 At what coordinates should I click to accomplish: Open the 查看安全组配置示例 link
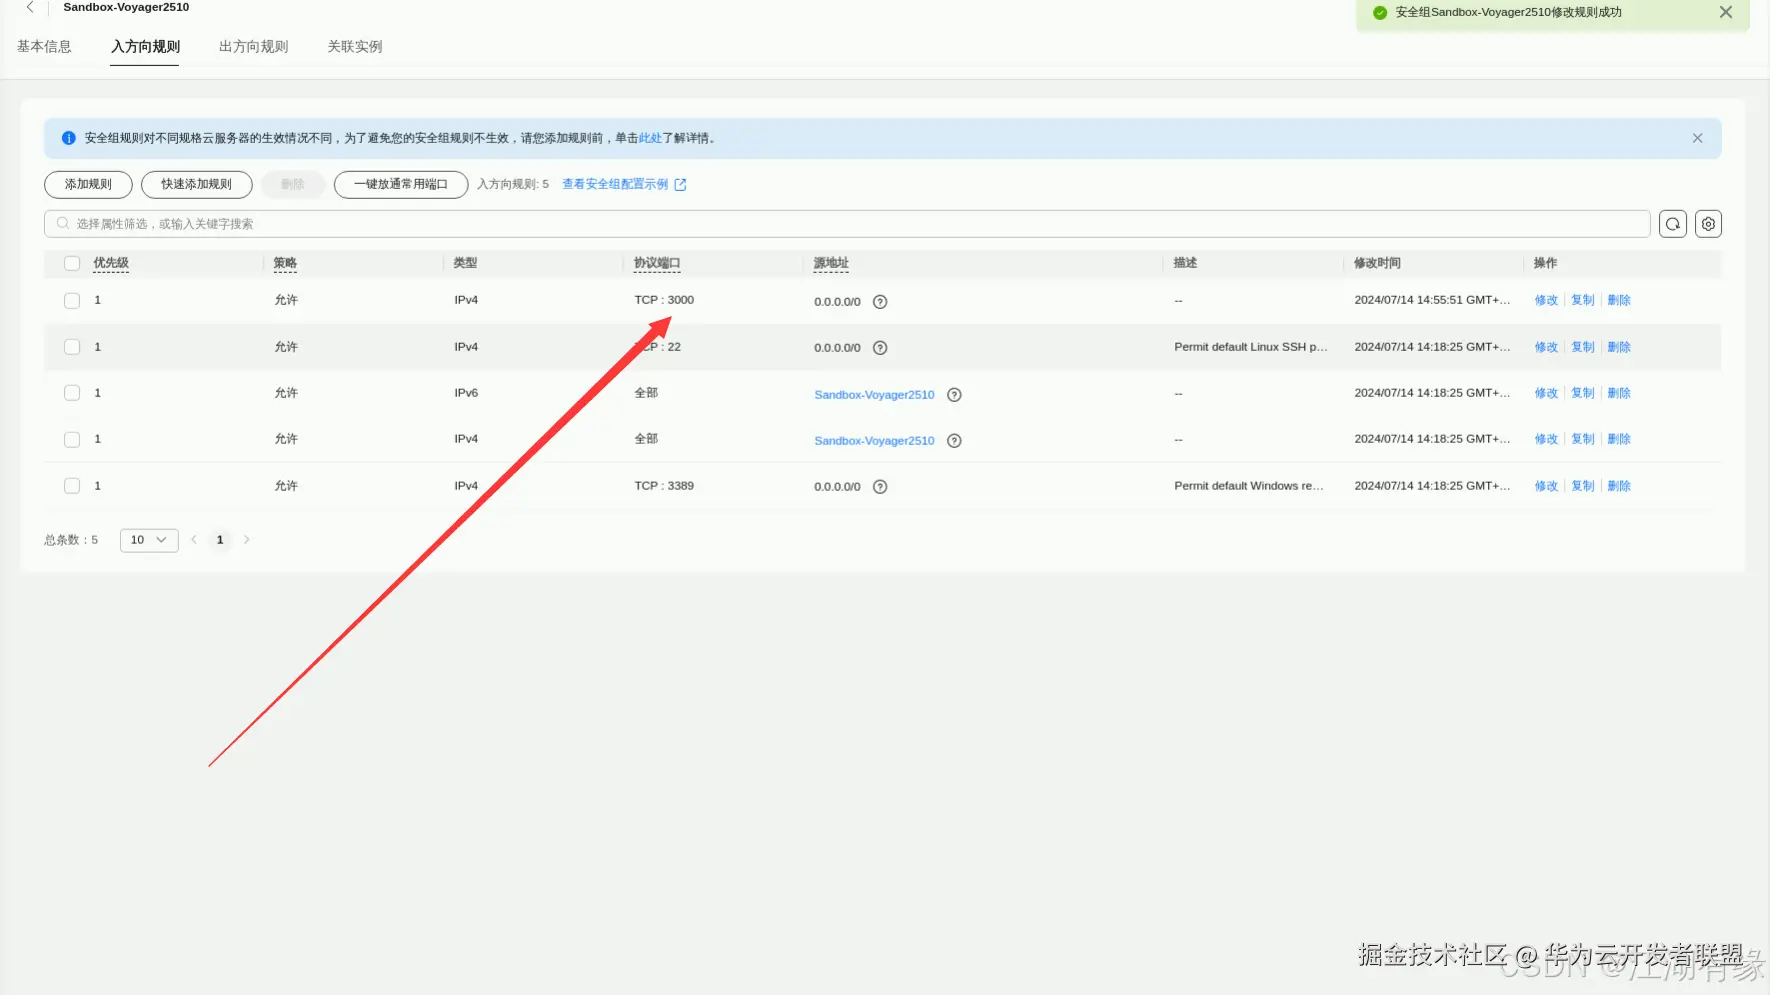pyautogui.click(x=615, y=184)
